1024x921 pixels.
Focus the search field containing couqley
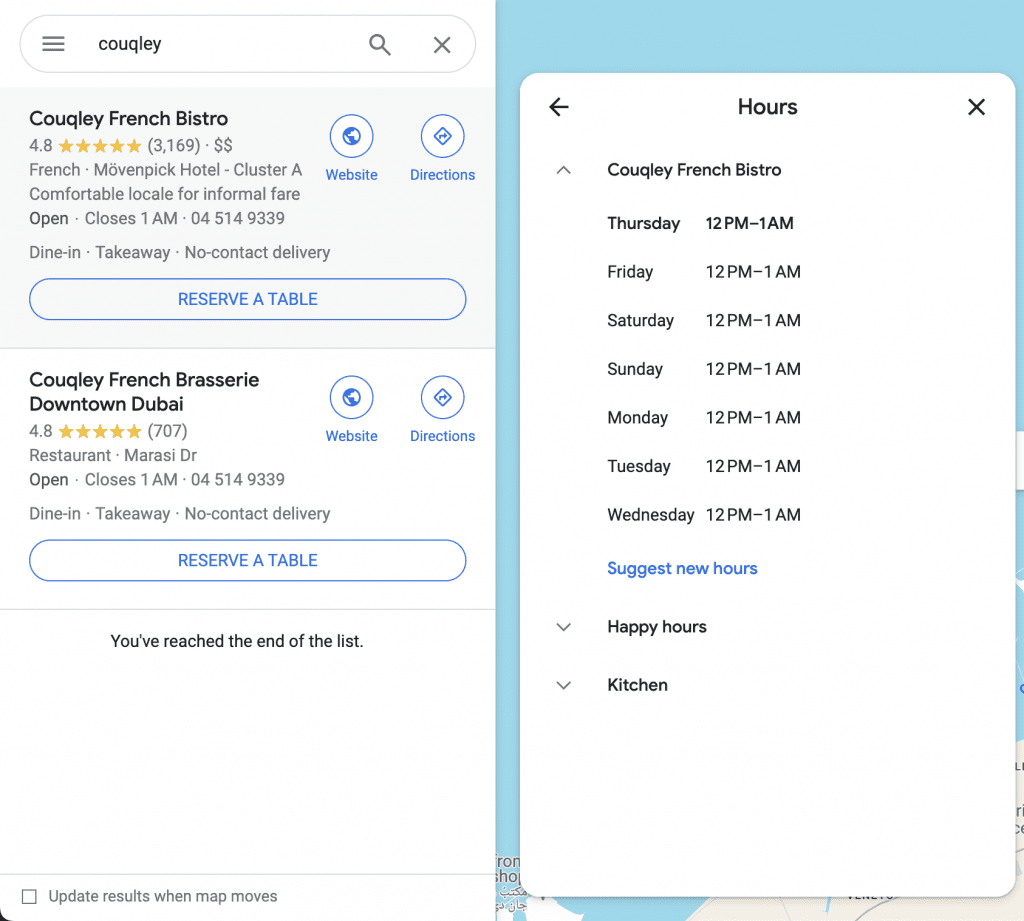222,44
